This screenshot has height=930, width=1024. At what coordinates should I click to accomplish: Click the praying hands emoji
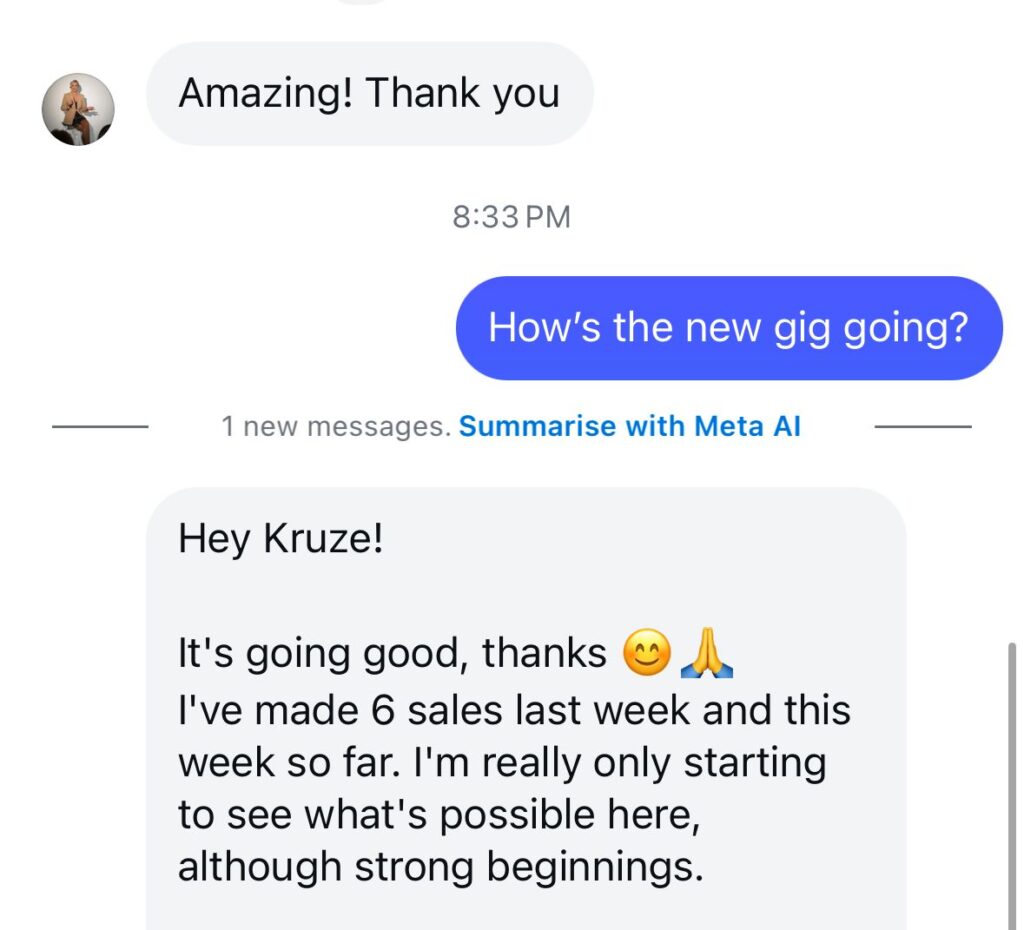point(707,652)
